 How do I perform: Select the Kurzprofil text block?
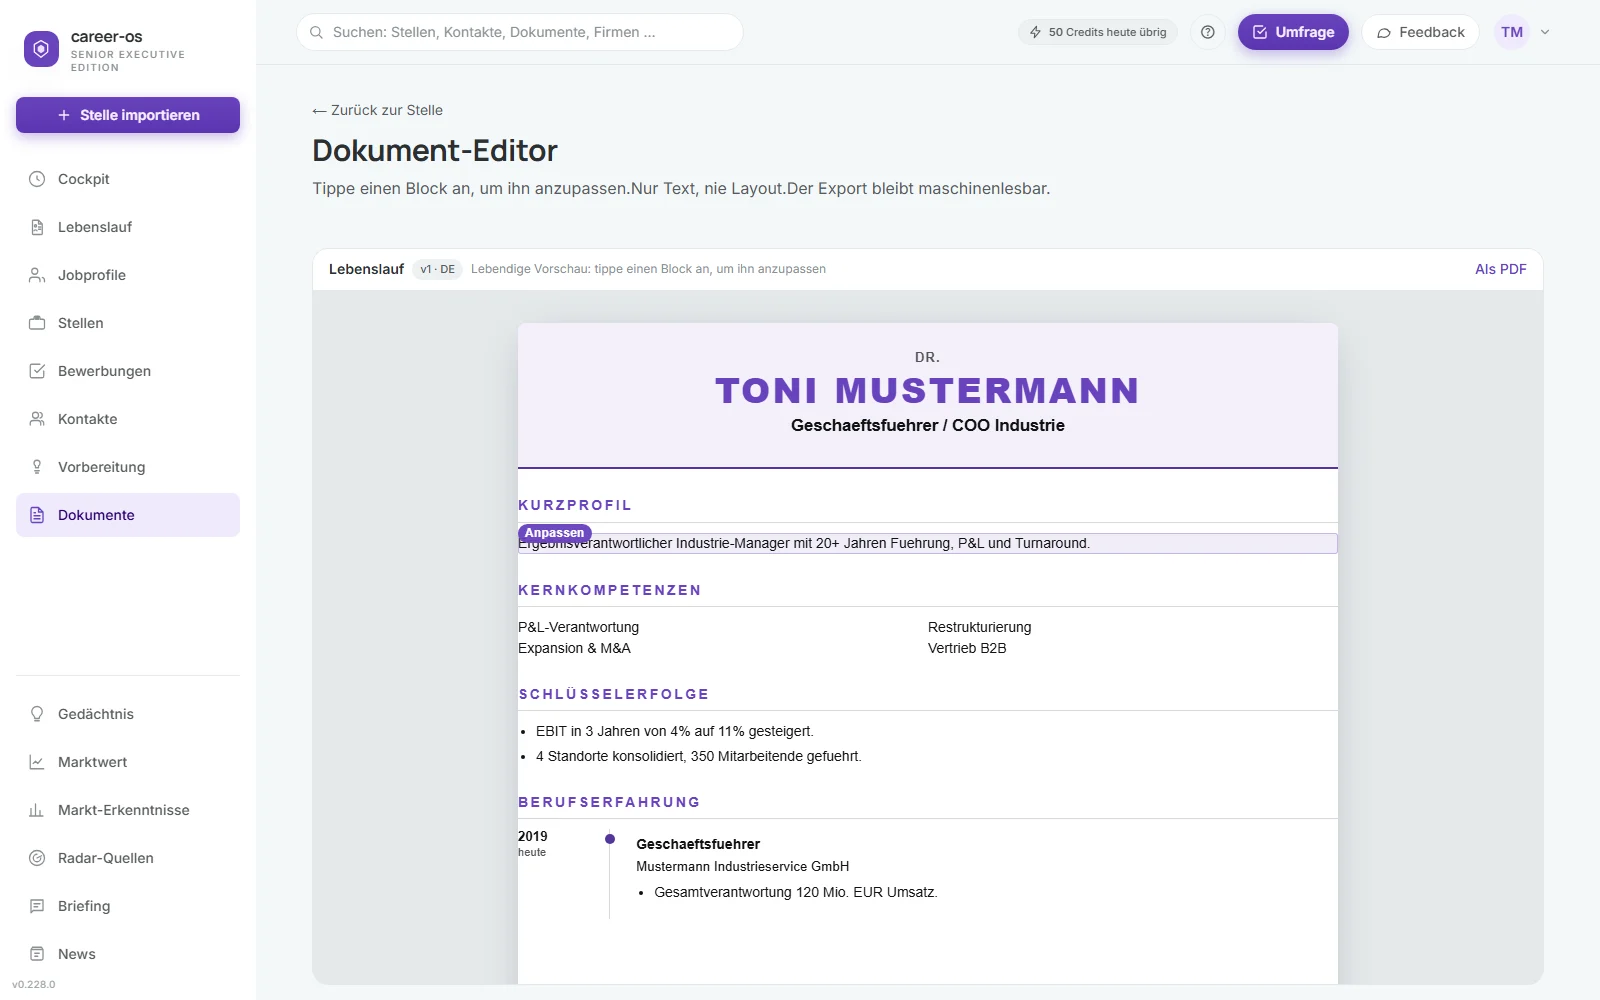coord(927,543)
